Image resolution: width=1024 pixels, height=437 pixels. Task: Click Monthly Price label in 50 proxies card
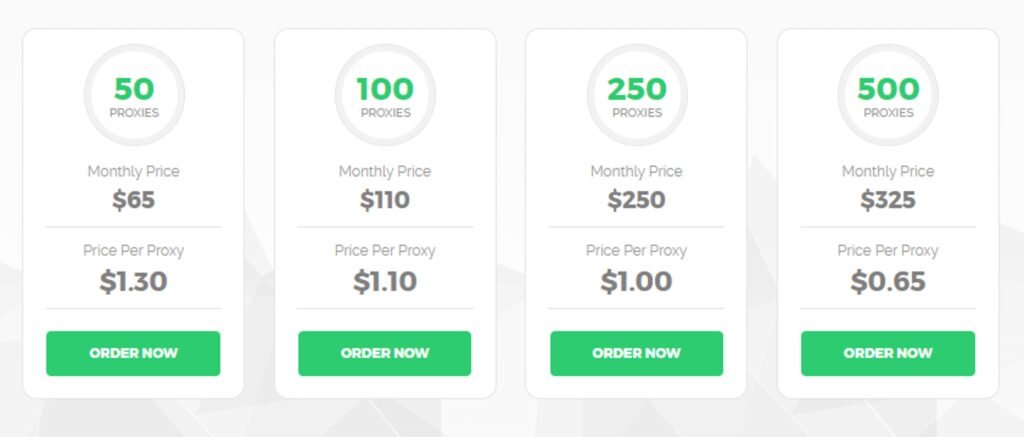coord(133,171)
